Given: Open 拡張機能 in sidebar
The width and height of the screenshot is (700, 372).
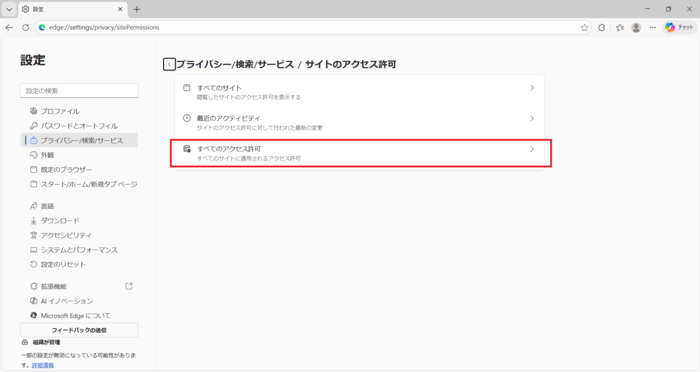Looking at the screenshot, I should coord(79,286).
